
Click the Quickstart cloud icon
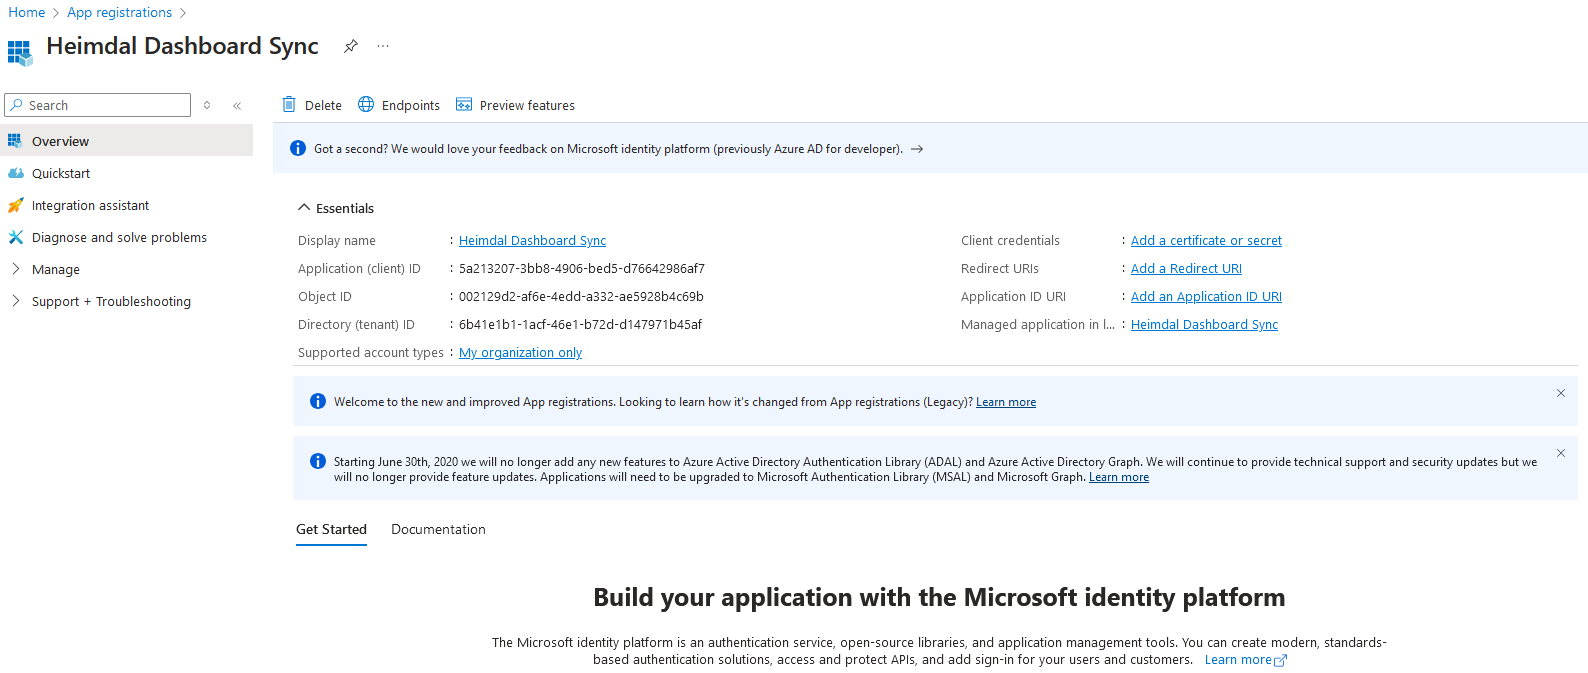click(x=15, y=173)
